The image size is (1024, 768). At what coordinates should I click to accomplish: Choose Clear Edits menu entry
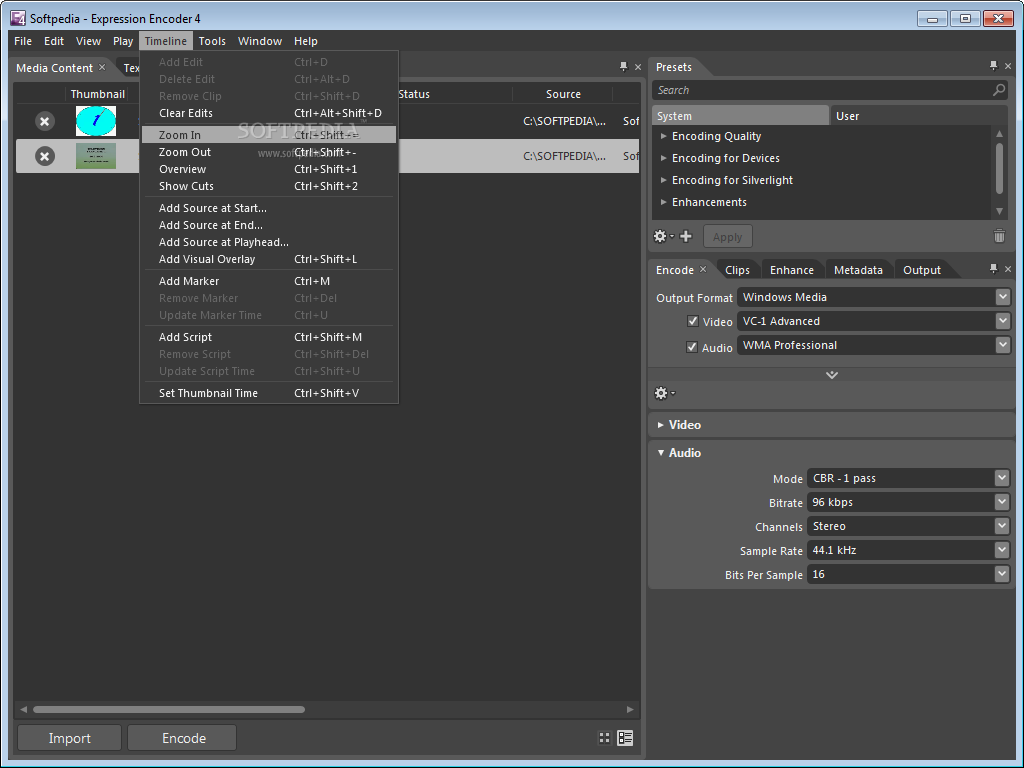tap(268, 113)
